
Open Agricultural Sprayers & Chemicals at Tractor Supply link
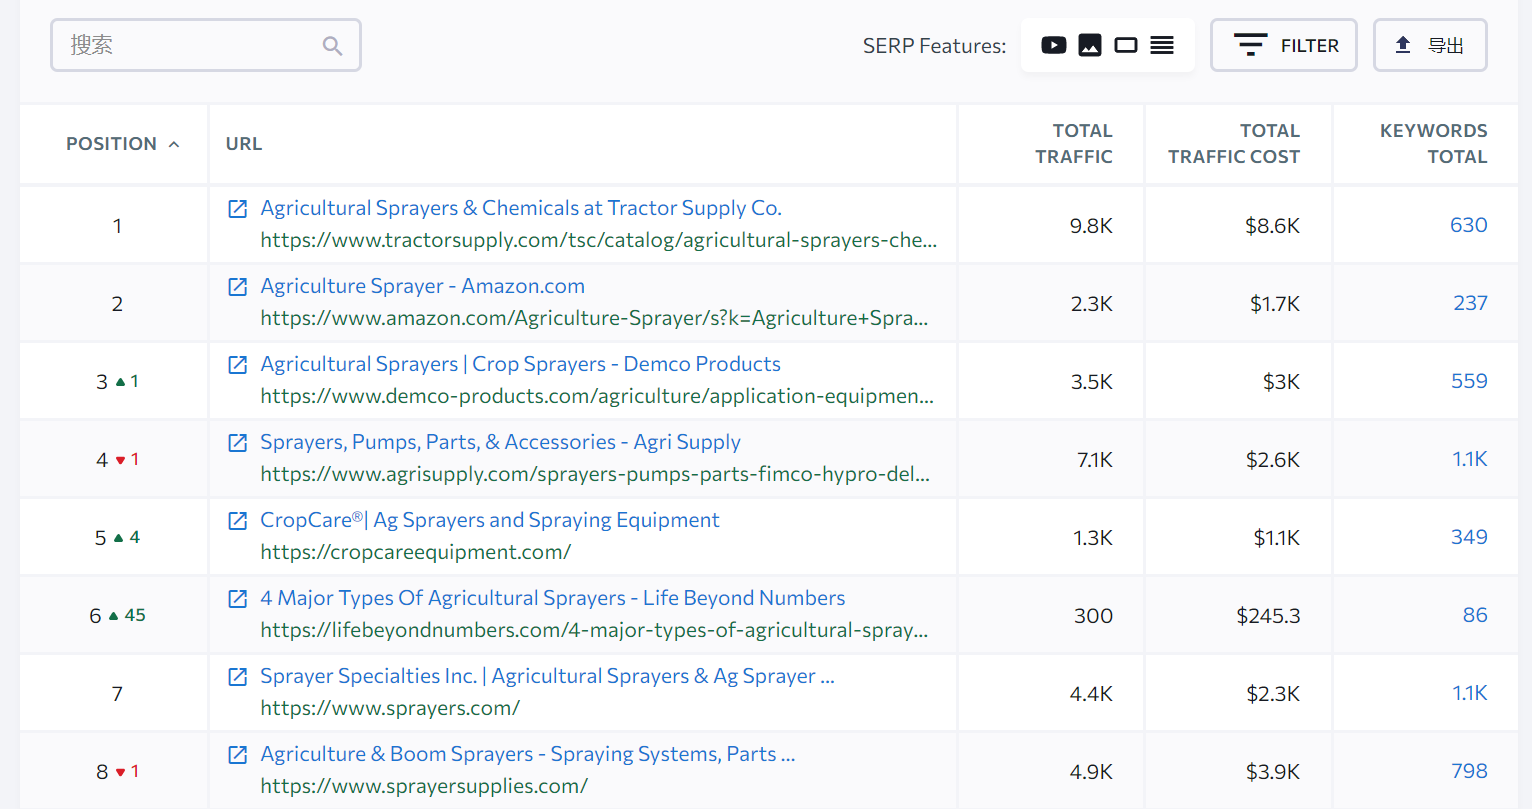coord(521,208)
